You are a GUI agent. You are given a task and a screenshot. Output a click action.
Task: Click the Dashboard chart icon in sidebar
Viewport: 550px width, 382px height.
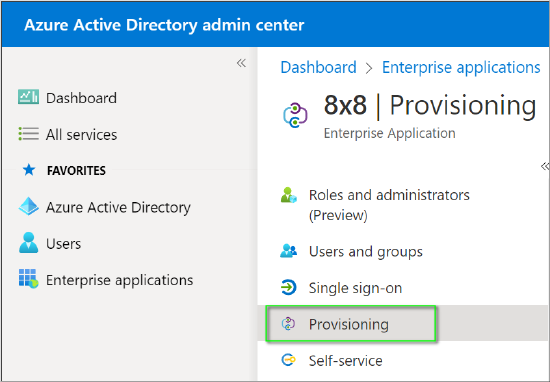28,97
